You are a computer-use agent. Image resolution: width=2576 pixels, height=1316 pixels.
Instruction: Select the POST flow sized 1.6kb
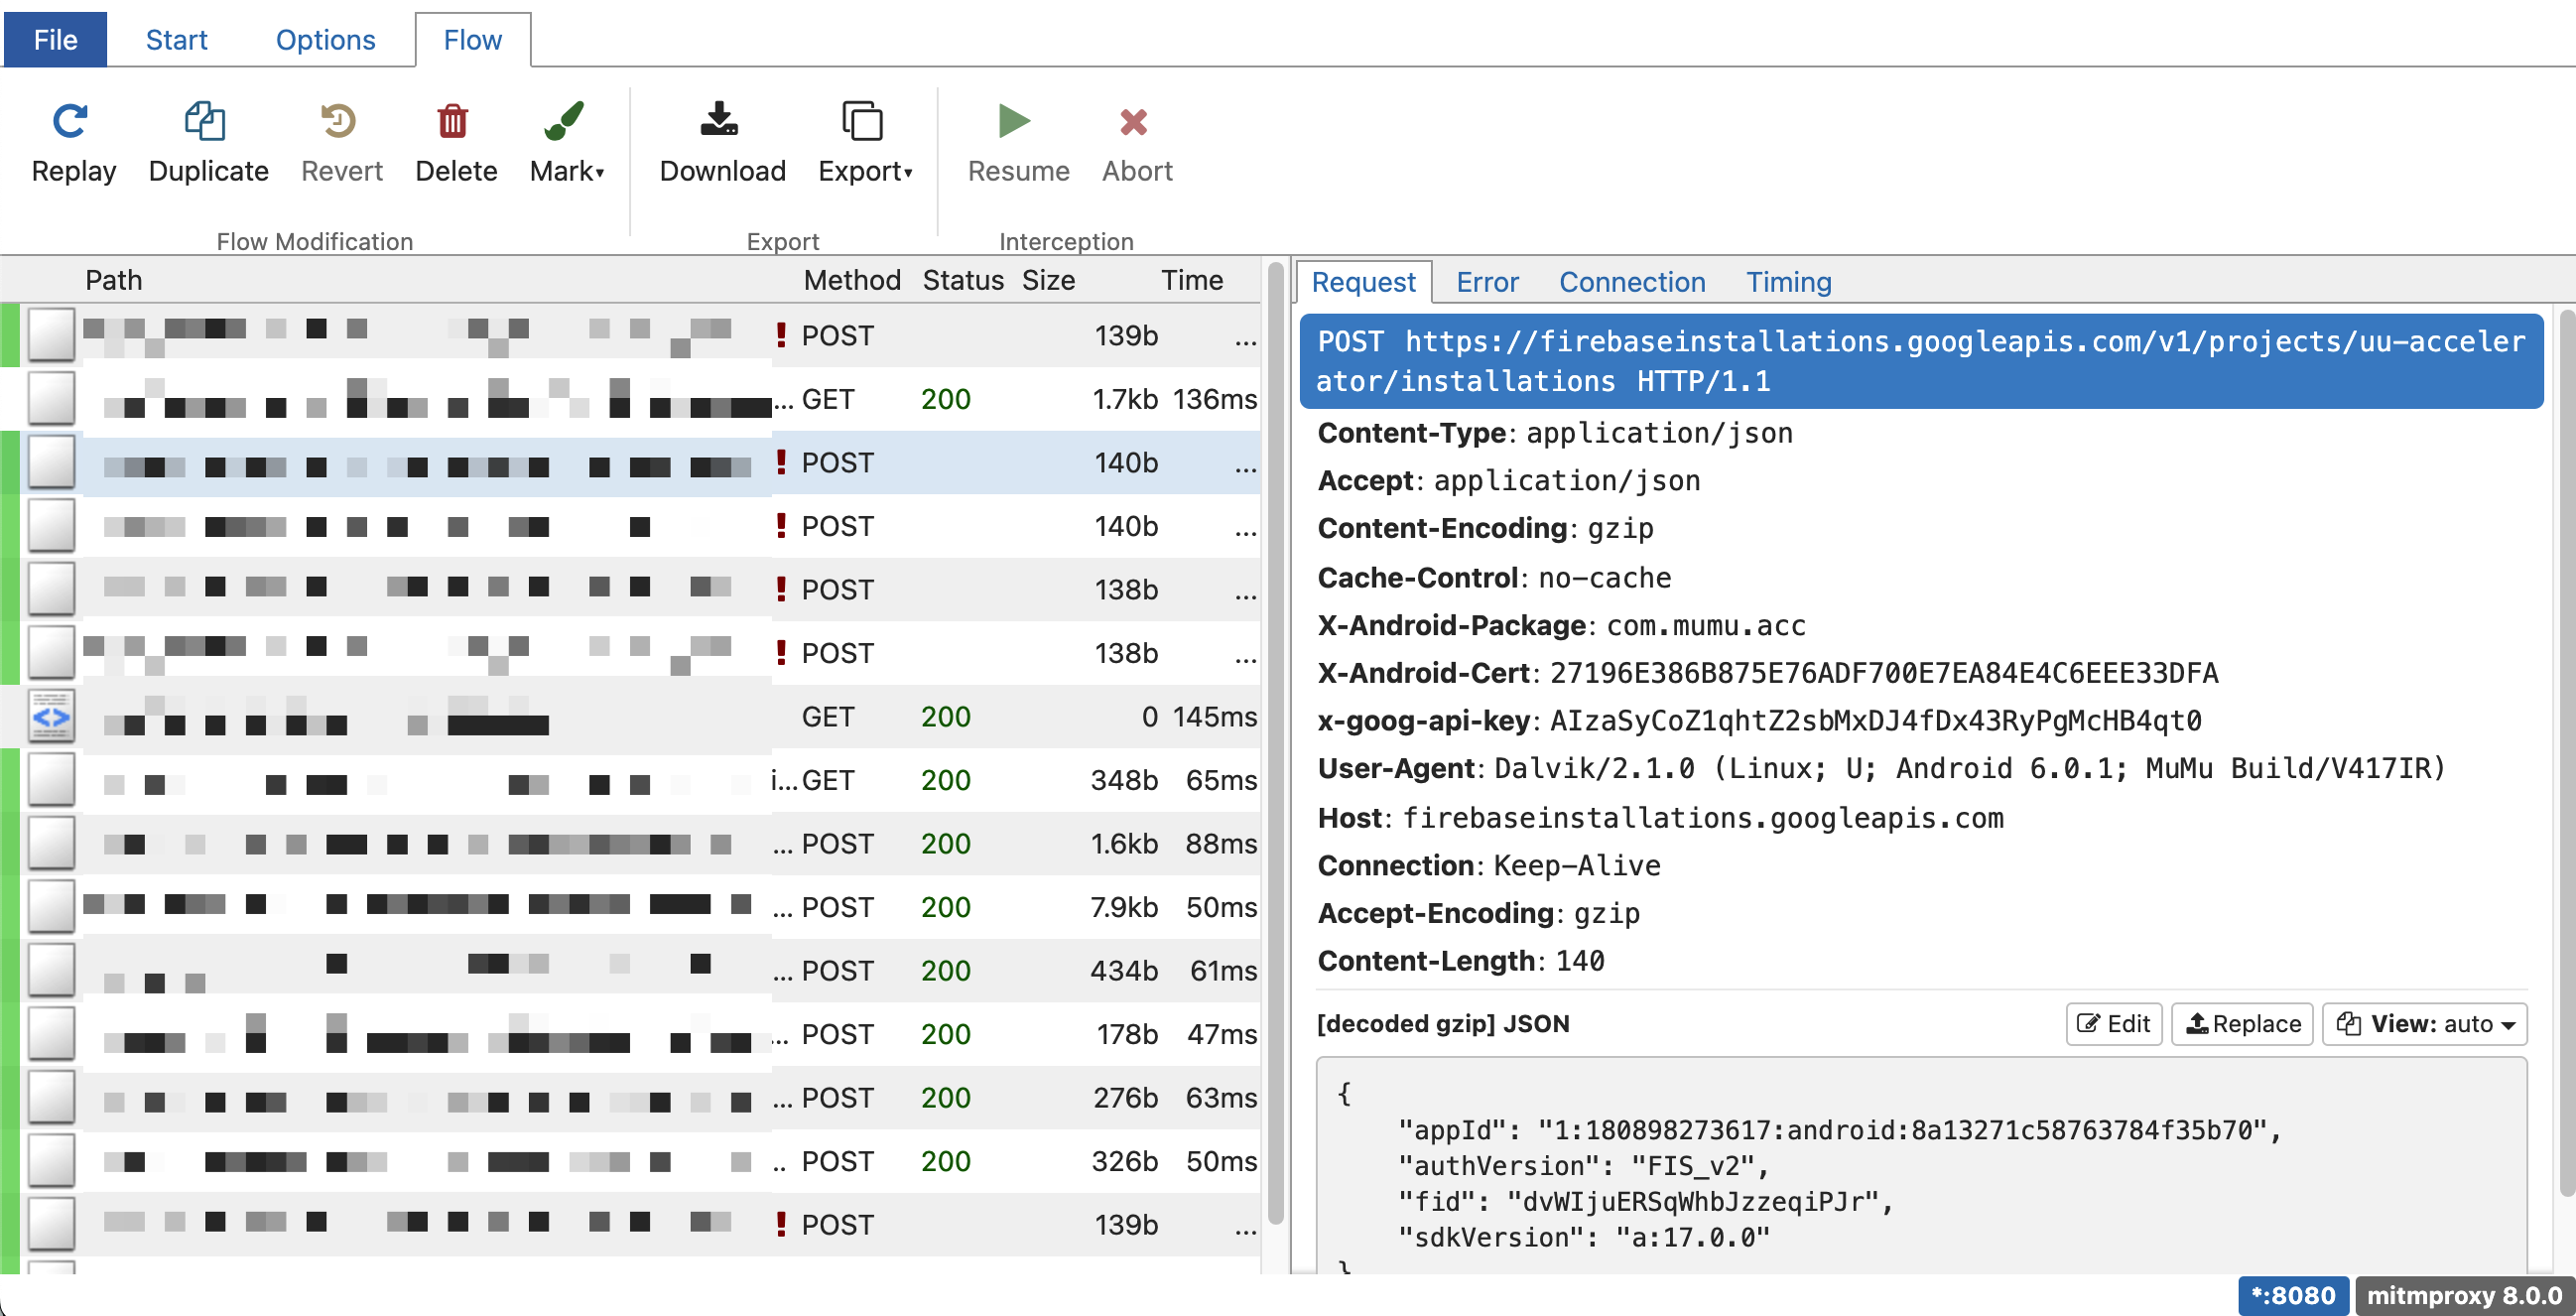coord(630,843)
